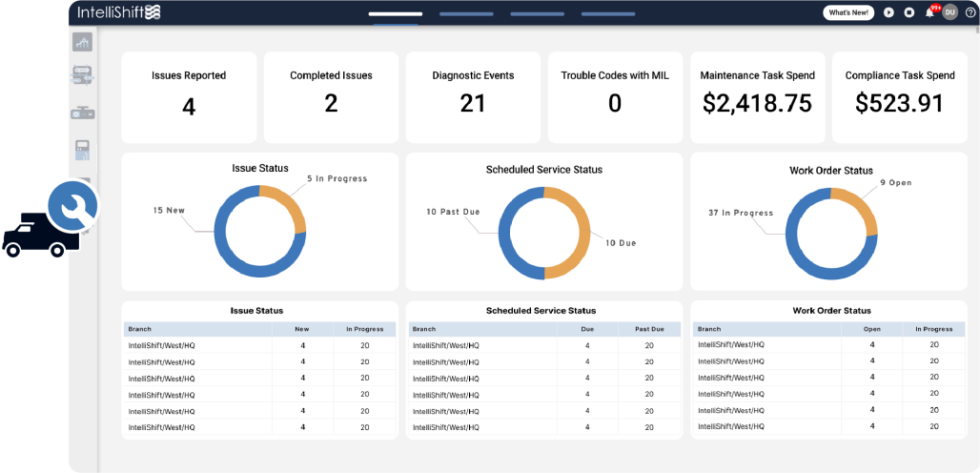Click the IntelliShift logo
The height and width of the screenshot is (473, 980).
[x=119, y=12]
